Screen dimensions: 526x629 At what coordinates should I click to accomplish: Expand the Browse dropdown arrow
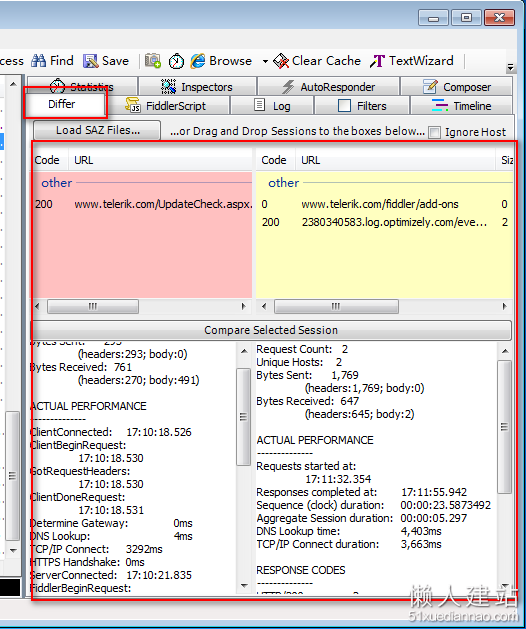pyautogui.click(x=265, y=61)
